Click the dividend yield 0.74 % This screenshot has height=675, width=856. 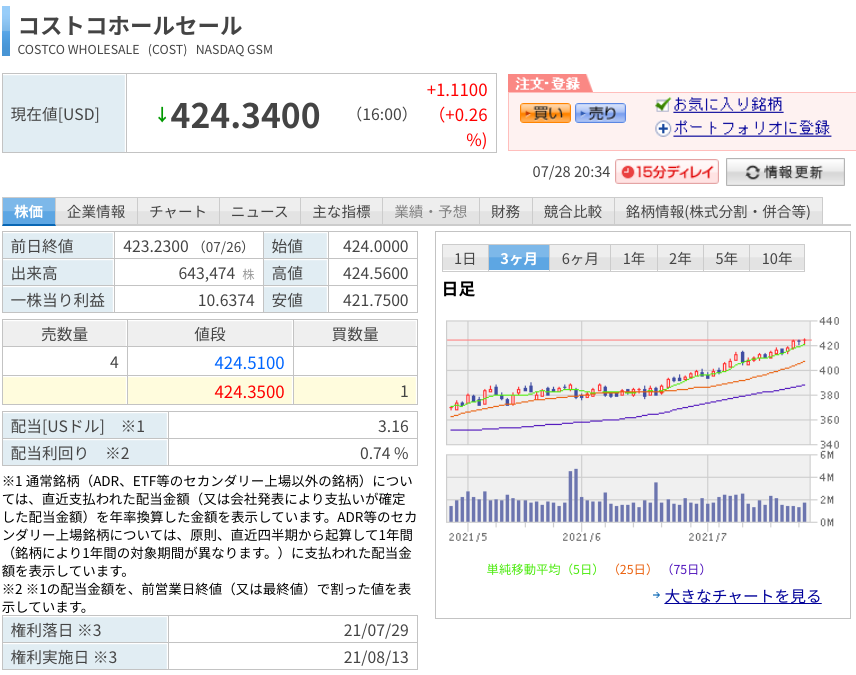tap(384, 453)
